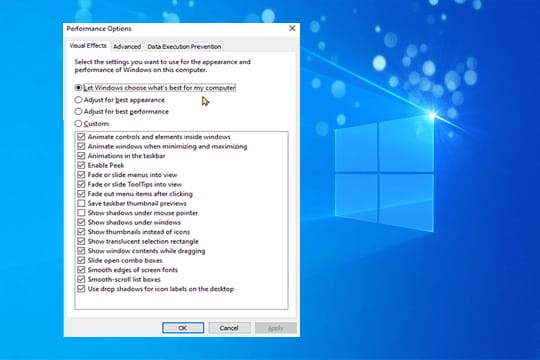Uncheck Animate controls and elements inside windows
Screen dimensions: 540x360
tap(81, 137)
